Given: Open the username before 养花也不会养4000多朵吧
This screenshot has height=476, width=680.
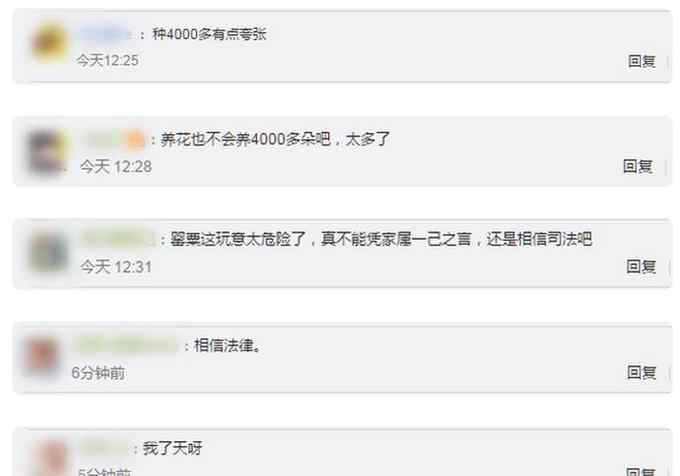Looking at the screenshot, I should [x=114, y=139].
